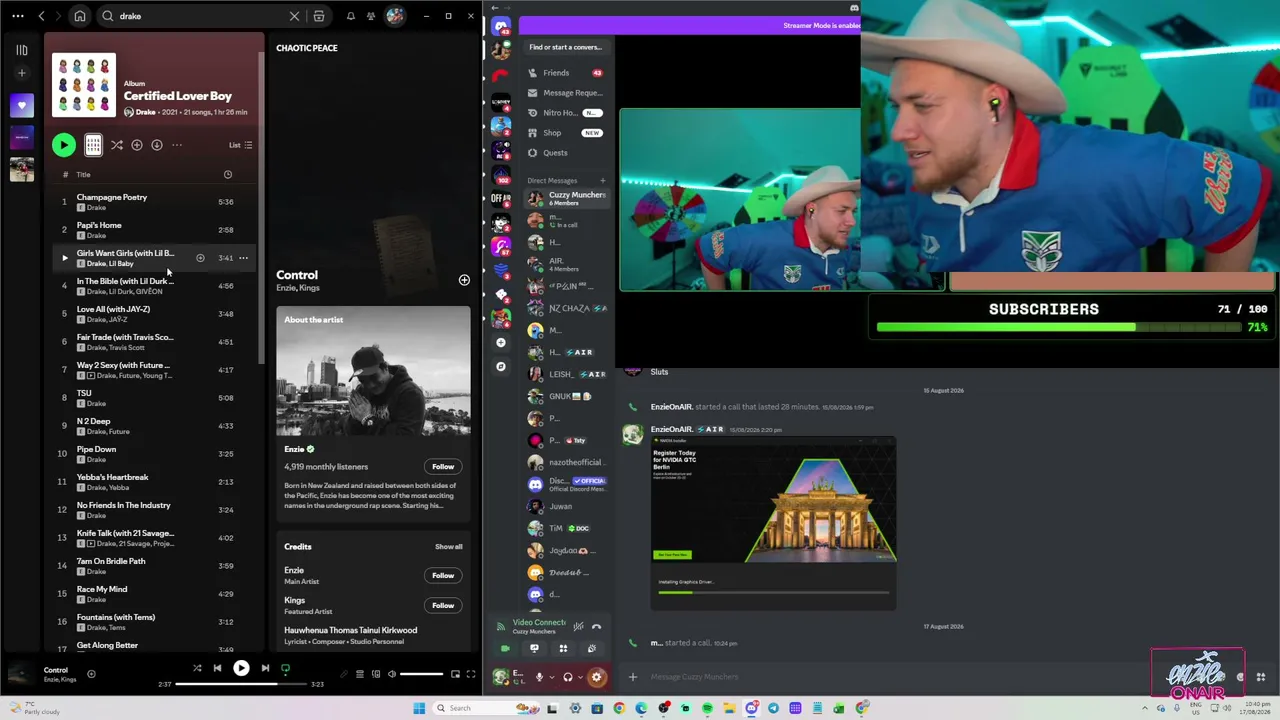Toggle repeat in player bar
The width and height of the screenshot is (1280, 720).
pos(285,668)
